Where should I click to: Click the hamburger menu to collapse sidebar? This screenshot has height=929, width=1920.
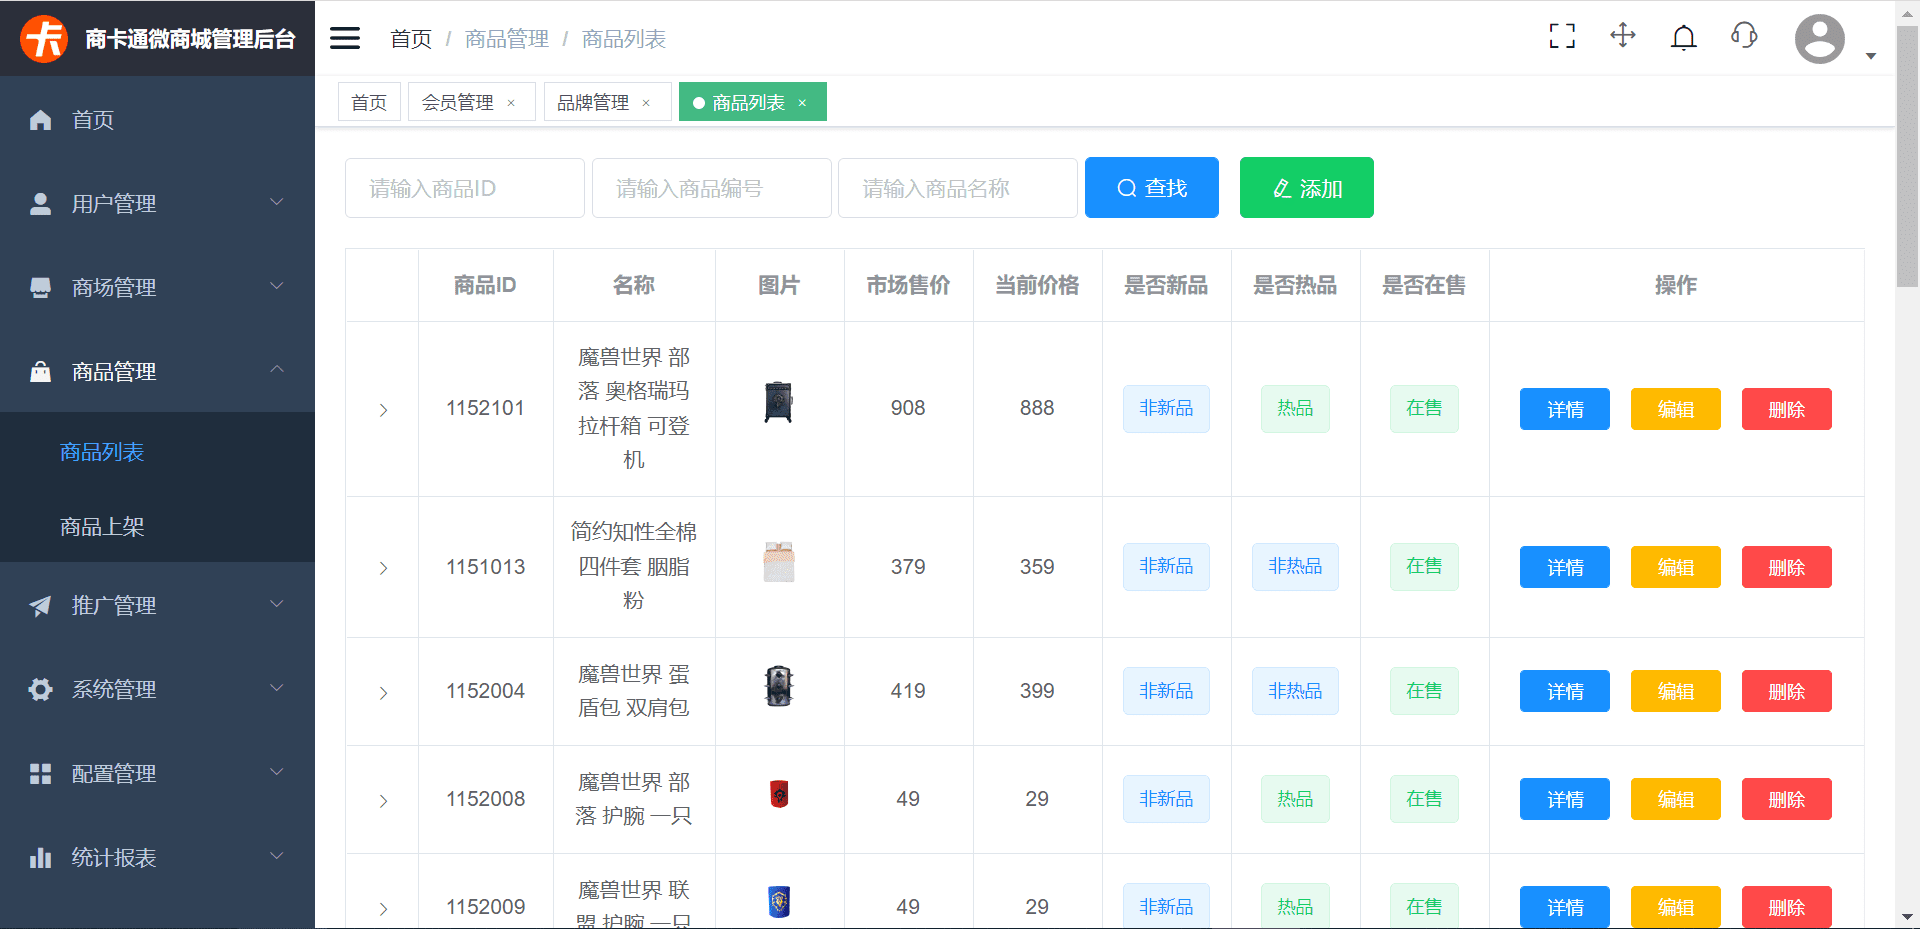344,37
